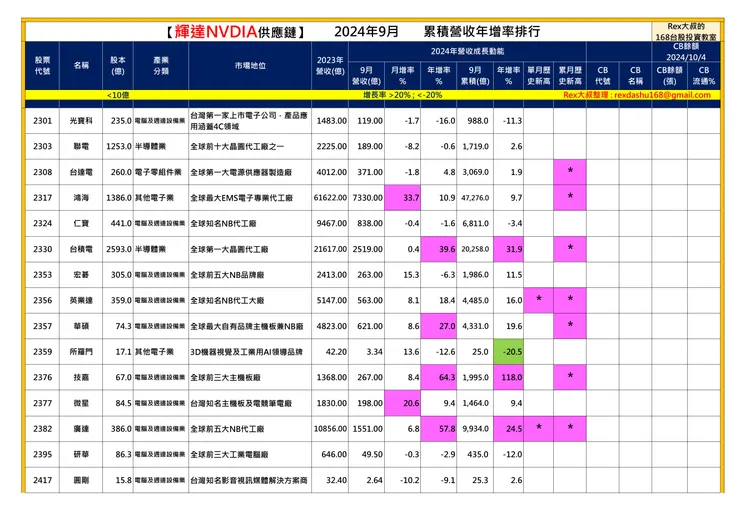
Task: Click 英業達 row's single-month record-high asterisk
Action: [538, 299]
